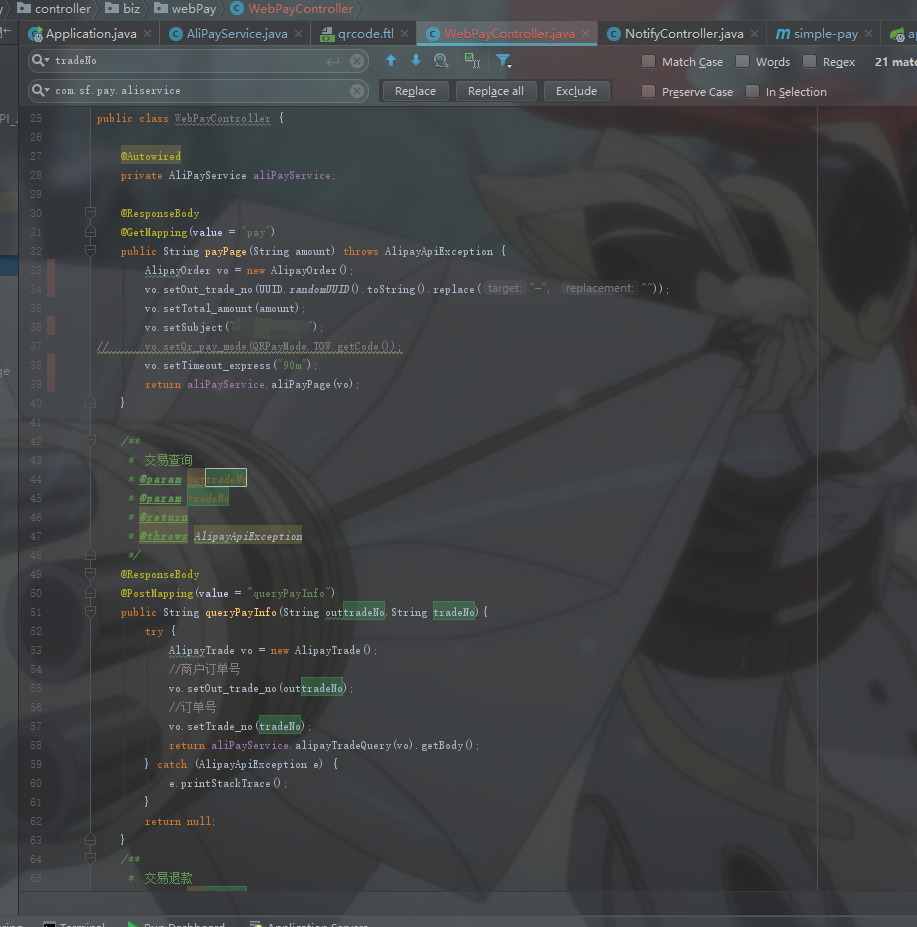Click highlighted tradeNo on line 57
This screenshot has height=927, width=917.
[x=280, y=726]
